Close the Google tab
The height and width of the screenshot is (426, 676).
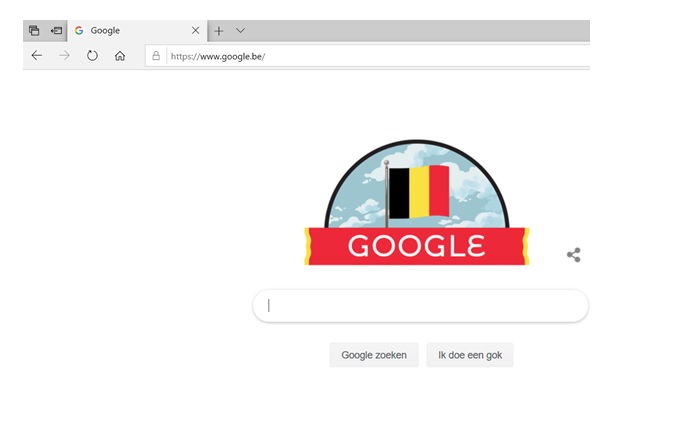click(195, 30)
